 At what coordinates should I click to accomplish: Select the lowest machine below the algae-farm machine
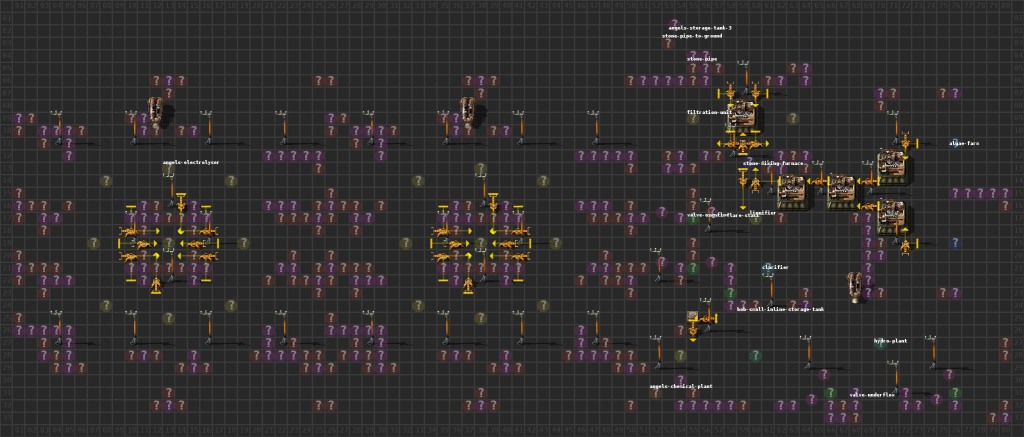click(893, 218)
